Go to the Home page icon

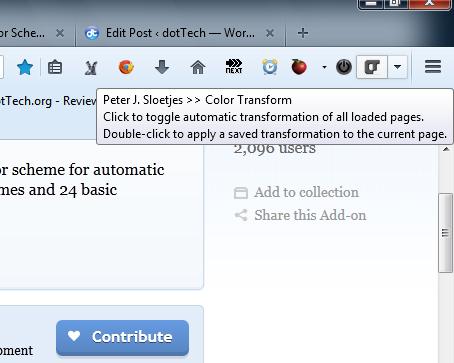click(x=198, y=67)
